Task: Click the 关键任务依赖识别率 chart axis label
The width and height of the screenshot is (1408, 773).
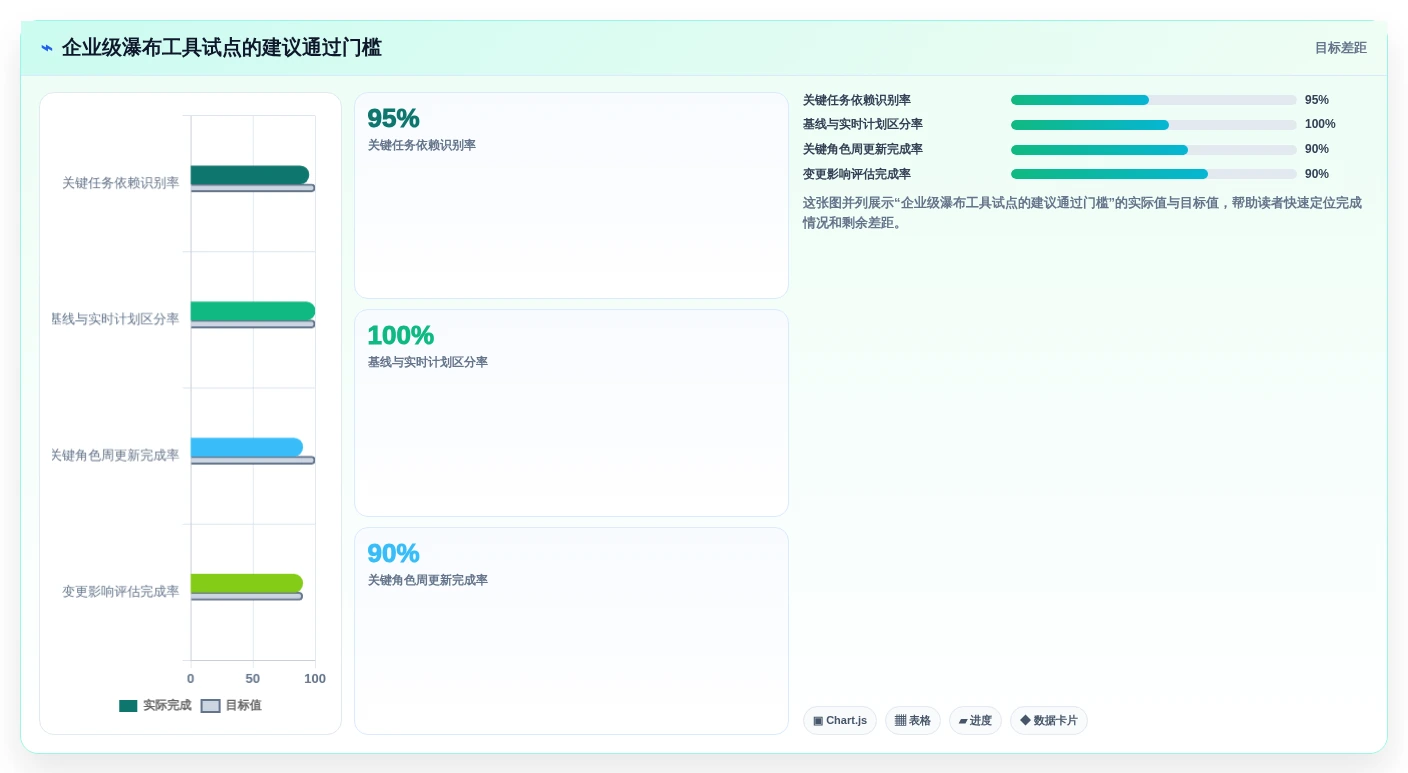Action: (121, 183)
